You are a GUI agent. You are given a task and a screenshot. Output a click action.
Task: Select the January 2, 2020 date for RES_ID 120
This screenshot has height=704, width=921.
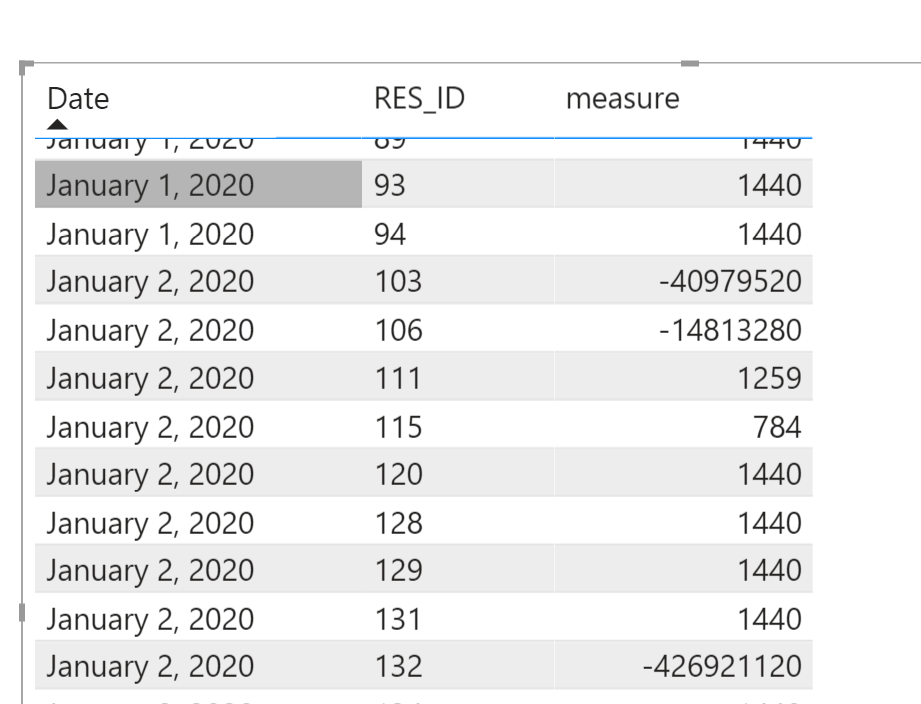coord(199,474)
